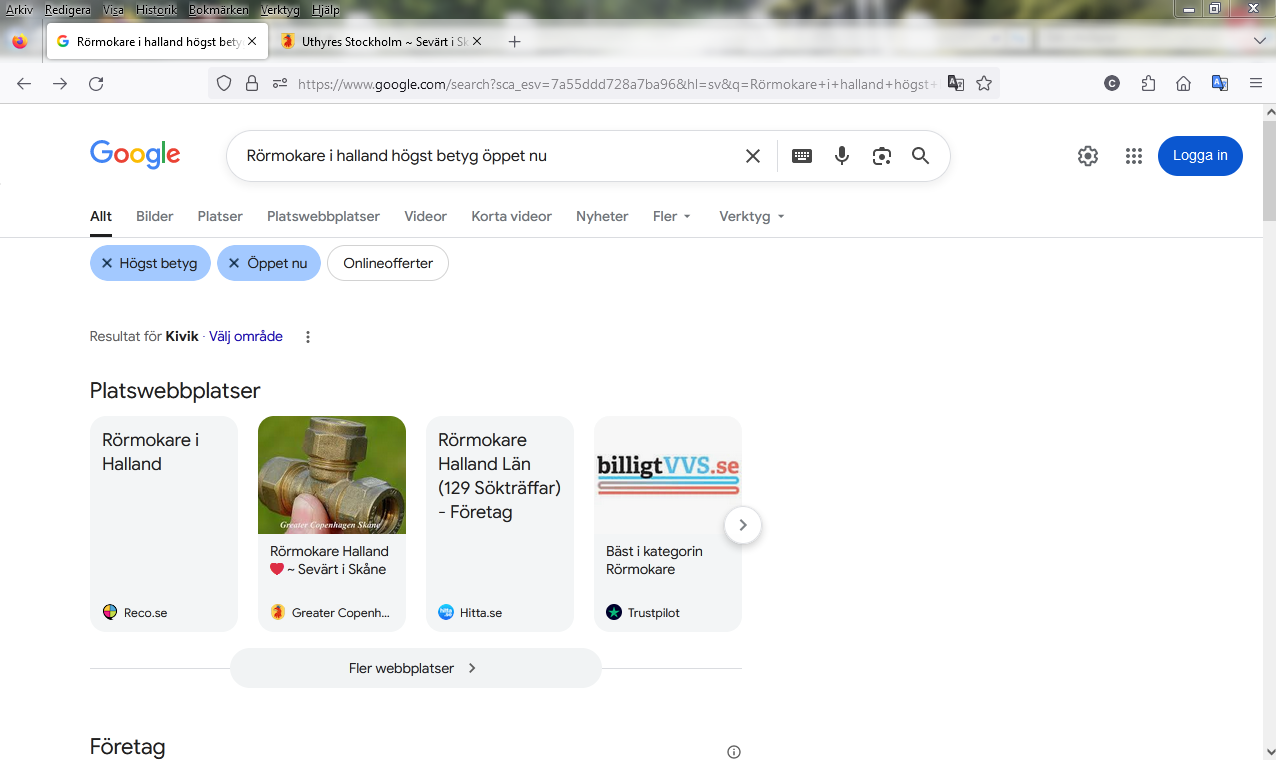
Task: Click the Google voice search microphone icon
Action: 842,156
